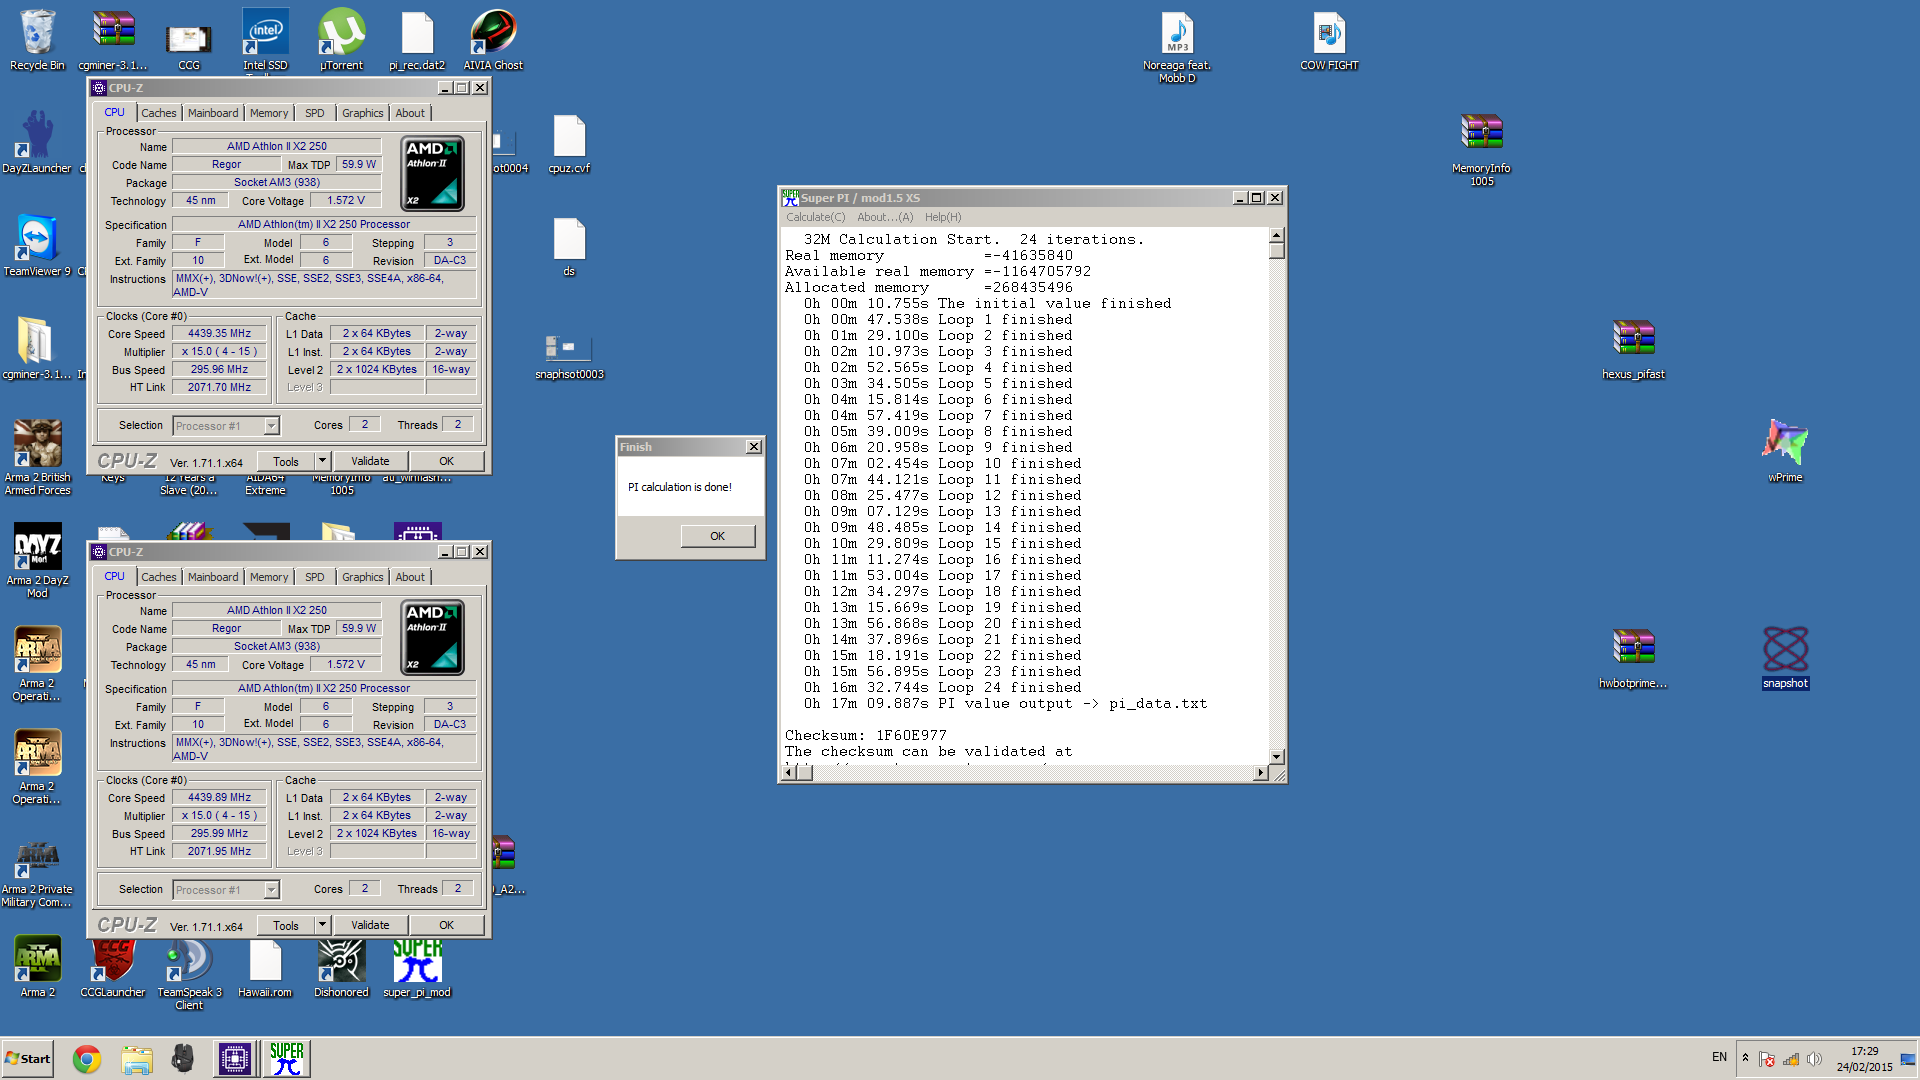Click OK in the top CPU-Z window
Image resolution: width=1920 pixels, height=1080 pixels.
tap(447, 461)
